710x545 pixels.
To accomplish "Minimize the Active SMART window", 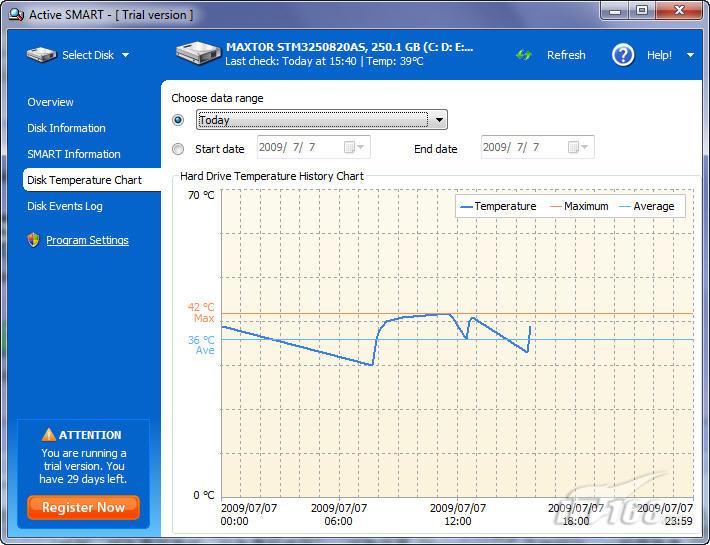I will tap(615, 11).
